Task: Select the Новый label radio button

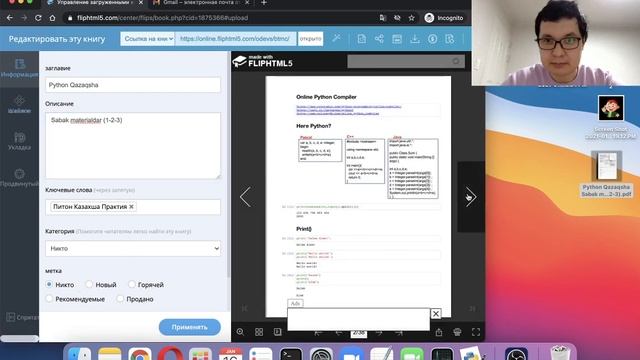Action: point(89,284)
